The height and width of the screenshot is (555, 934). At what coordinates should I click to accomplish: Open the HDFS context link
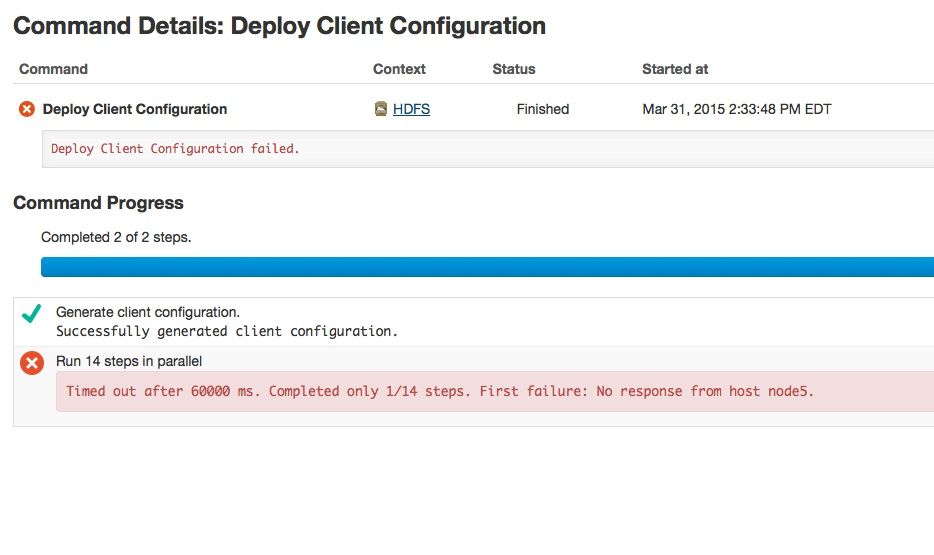click(411, 109)
